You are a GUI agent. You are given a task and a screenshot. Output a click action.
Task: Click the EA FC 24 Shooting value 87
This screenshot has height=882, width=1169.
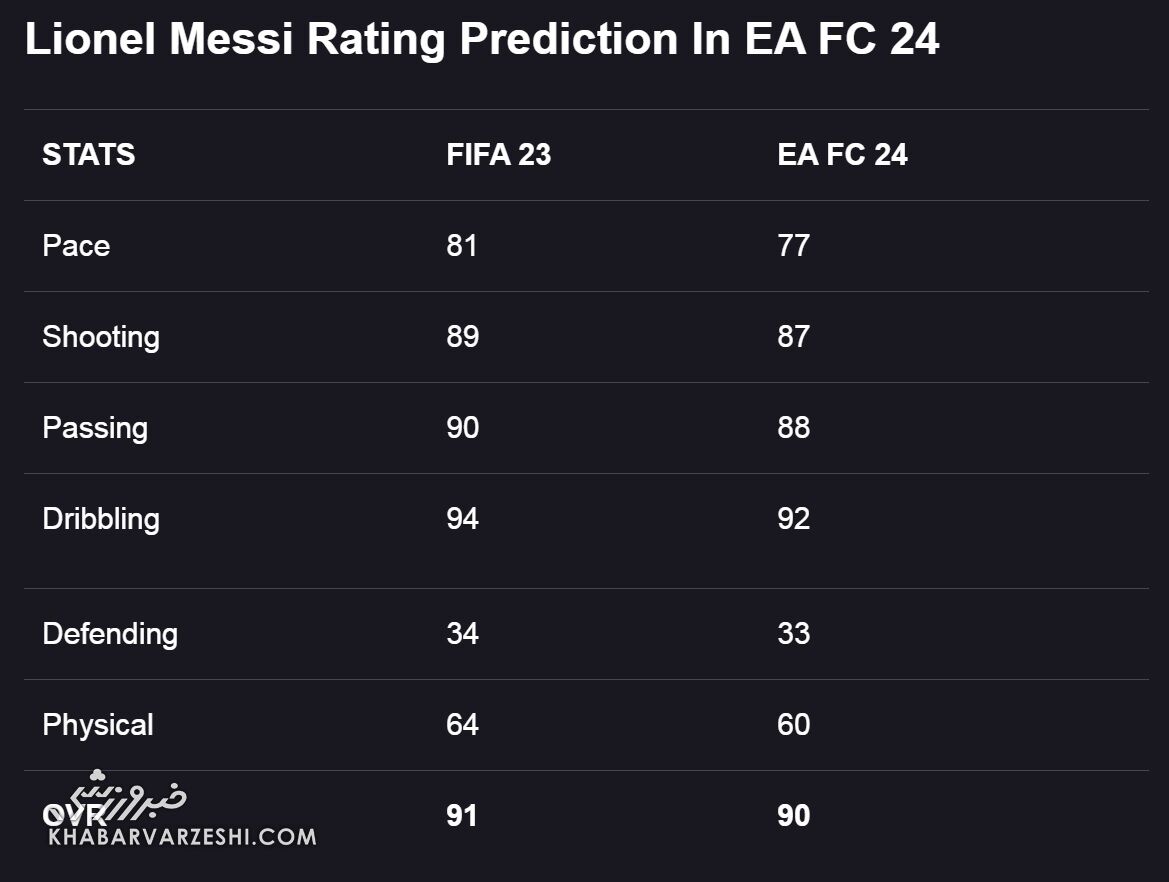pos(793,337)
